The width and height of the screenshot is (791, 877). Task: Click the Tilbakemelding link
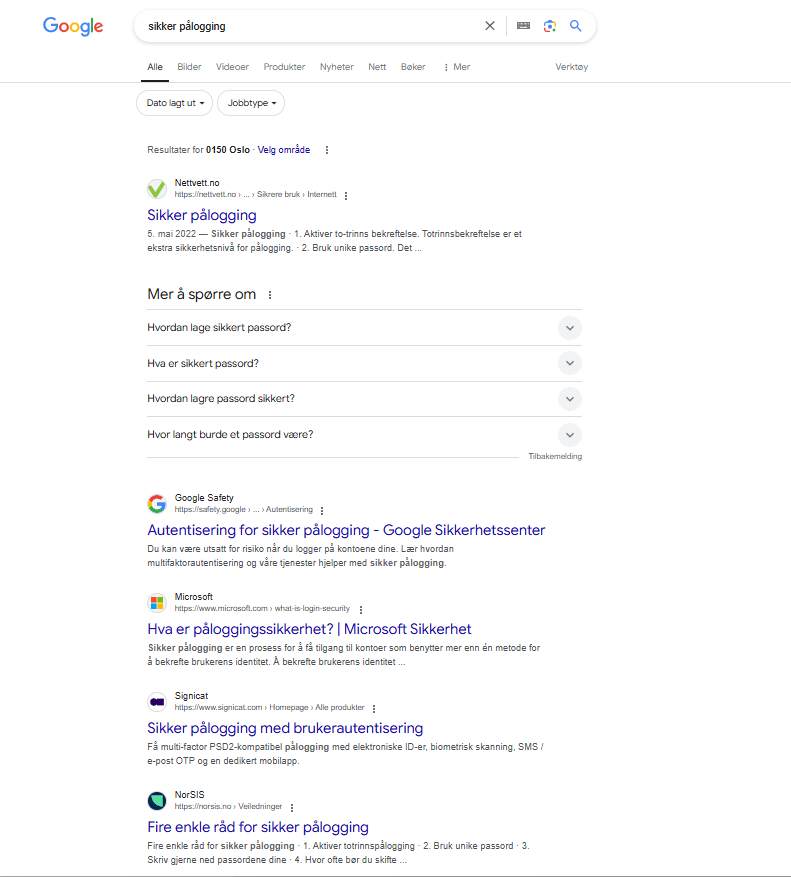tap(555, 456)
